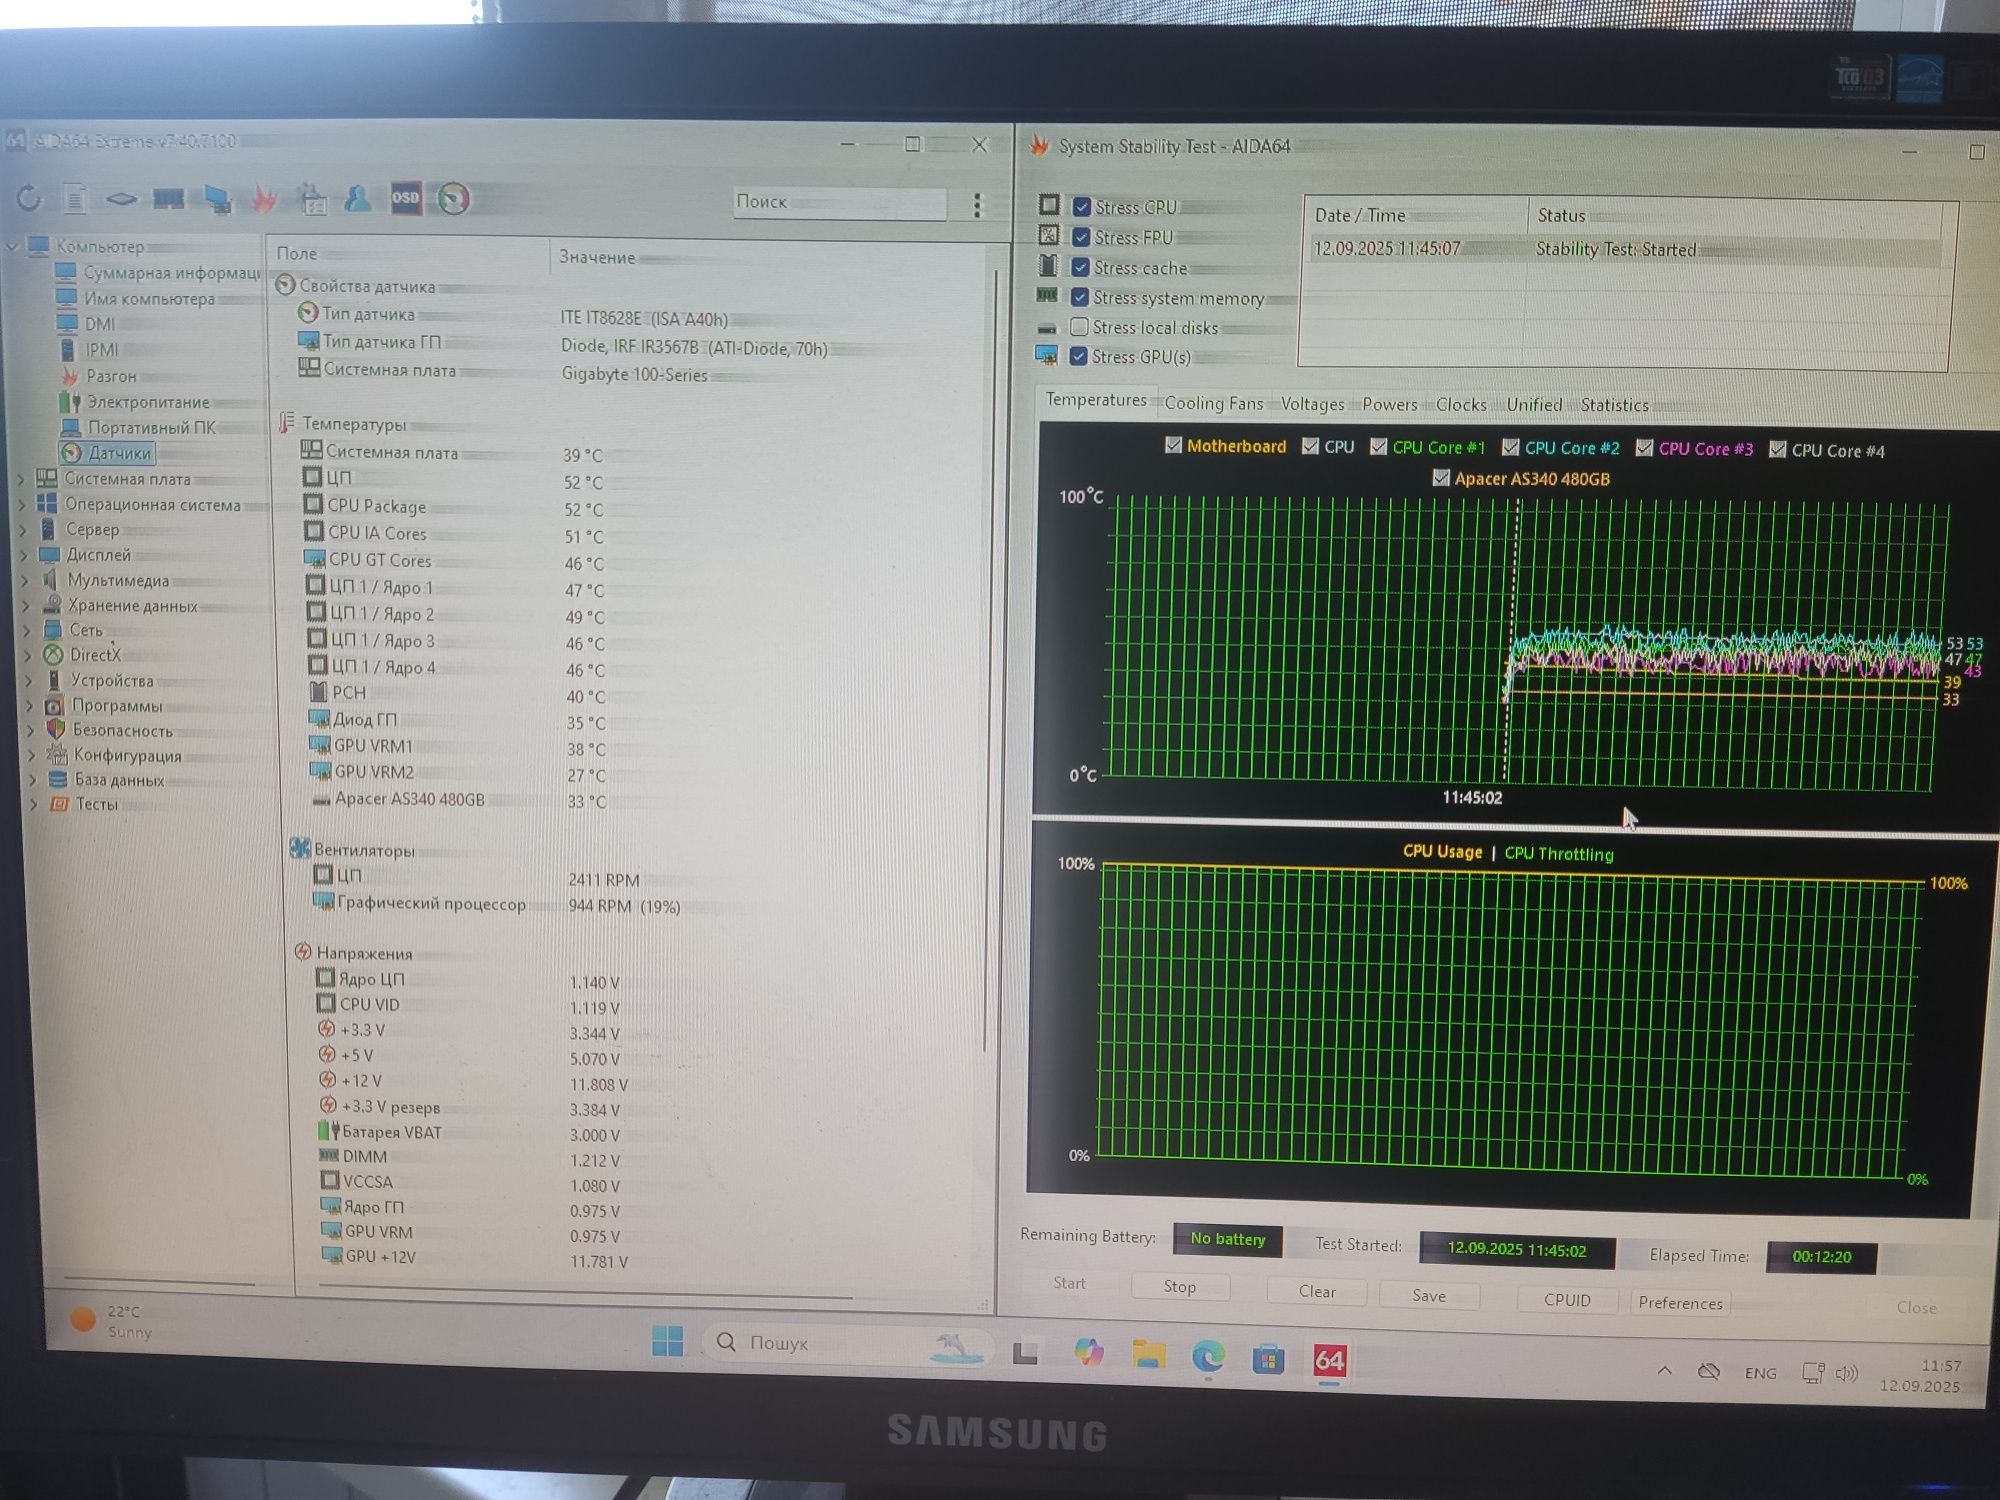Select Датчики in the tree
The image size is (2000, 1500).
coord(107,453)
